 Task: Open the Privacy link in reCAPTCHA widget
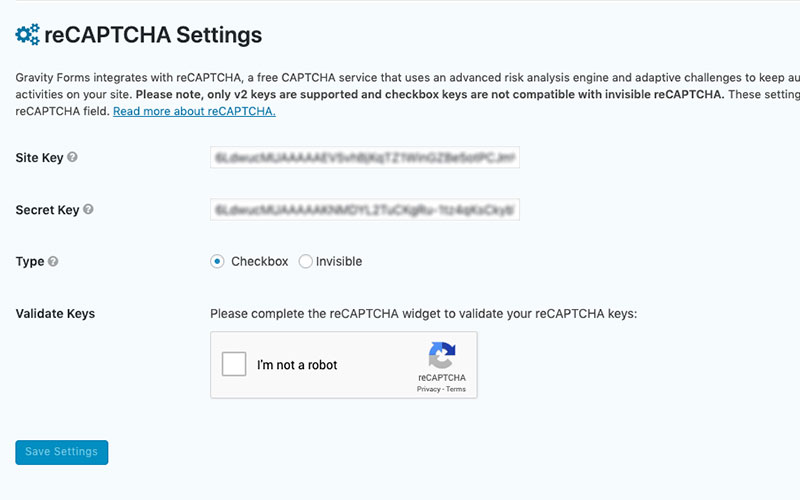(x=429, y=389)
